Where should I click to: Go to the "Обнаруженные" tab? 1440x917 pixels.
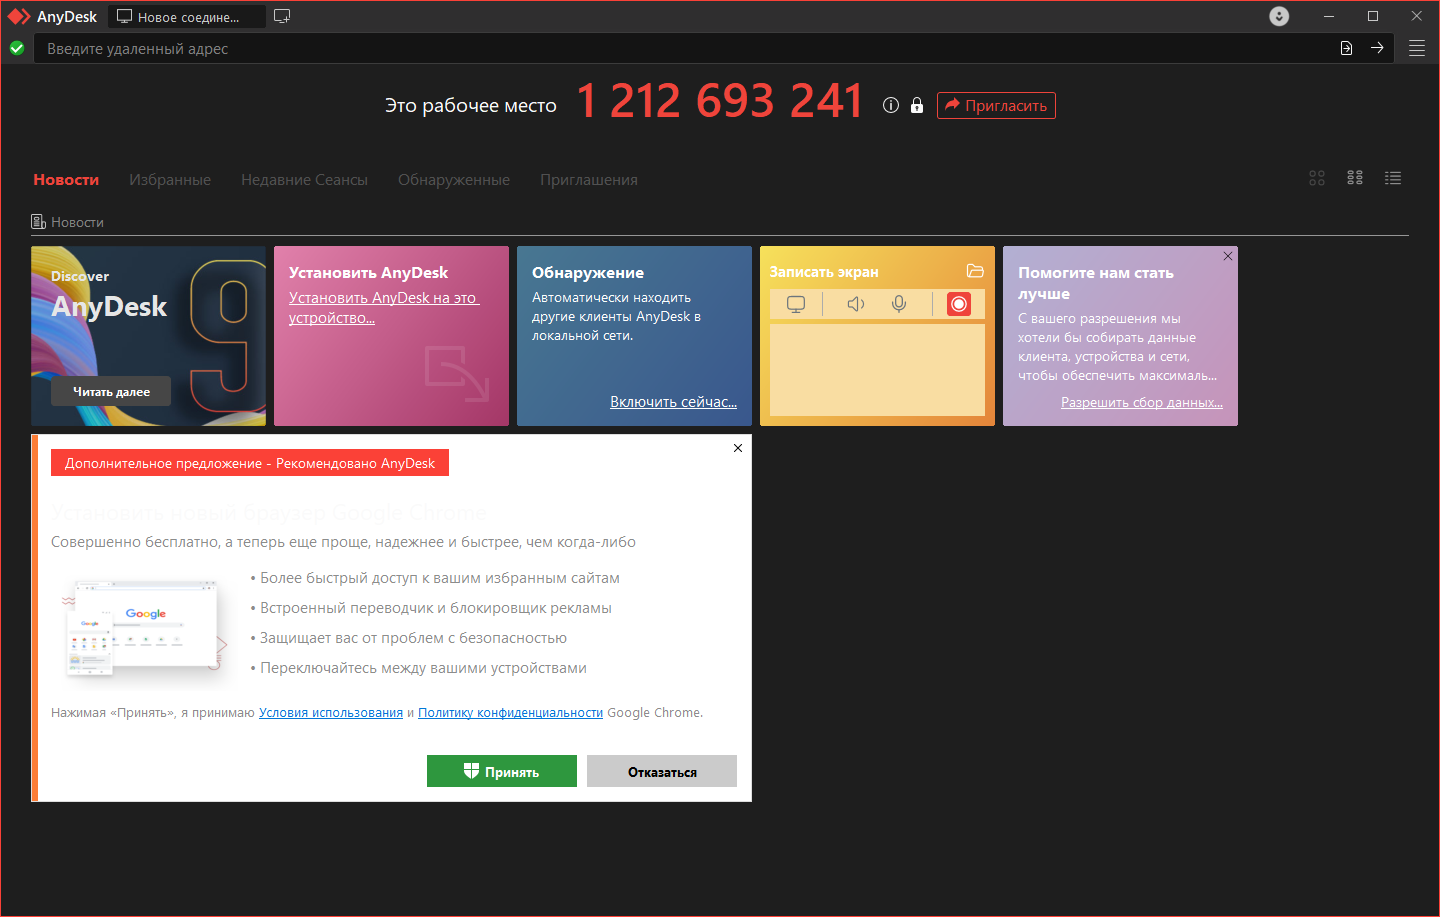coord(454,180)
